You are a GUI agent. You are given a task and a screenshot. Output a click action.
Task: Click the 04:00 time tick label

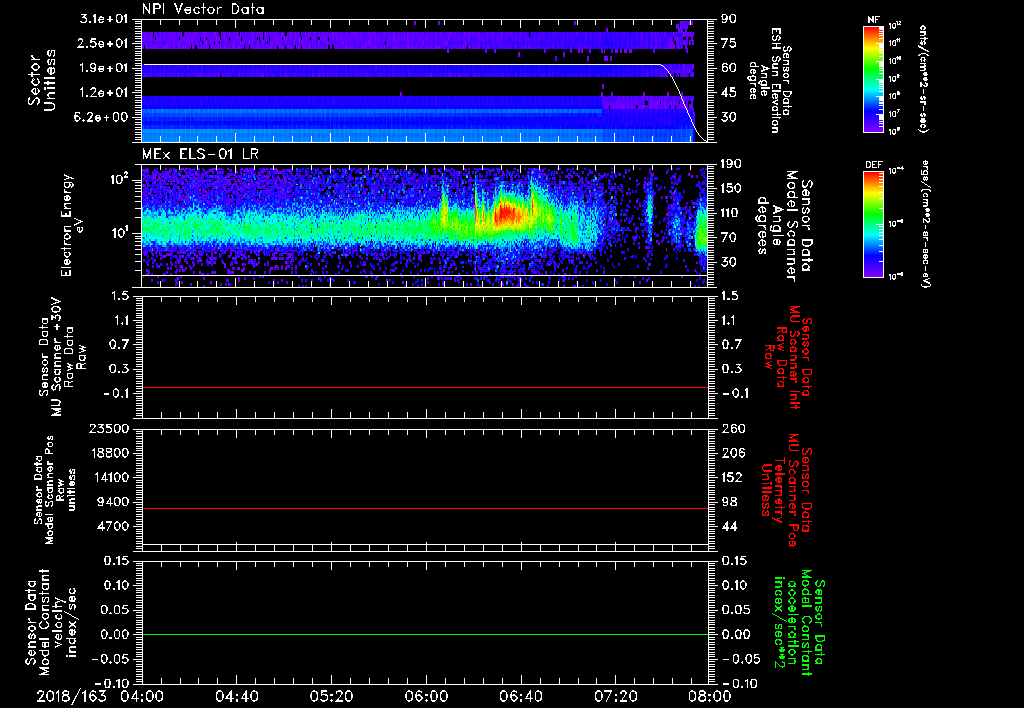[x=142, y=696]
